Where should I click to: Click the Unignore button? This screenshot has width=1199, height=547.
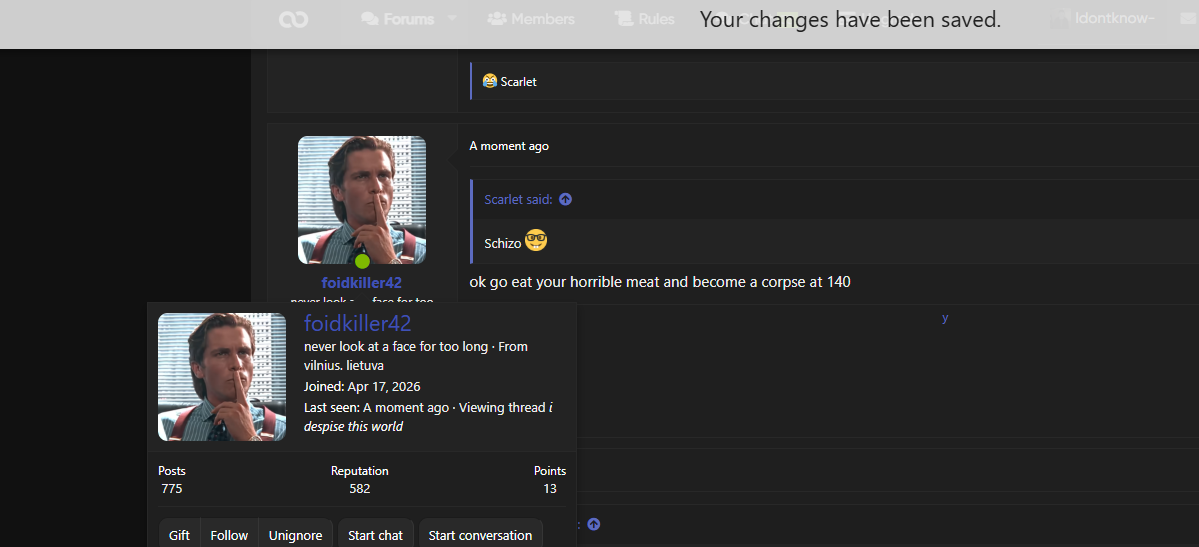point(295,535)
